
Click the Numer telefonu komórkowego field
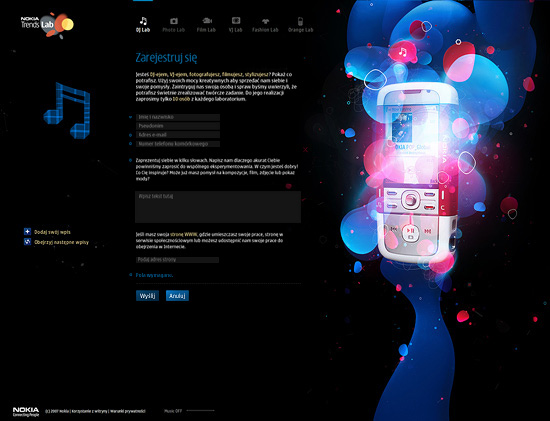coord(178,144)
